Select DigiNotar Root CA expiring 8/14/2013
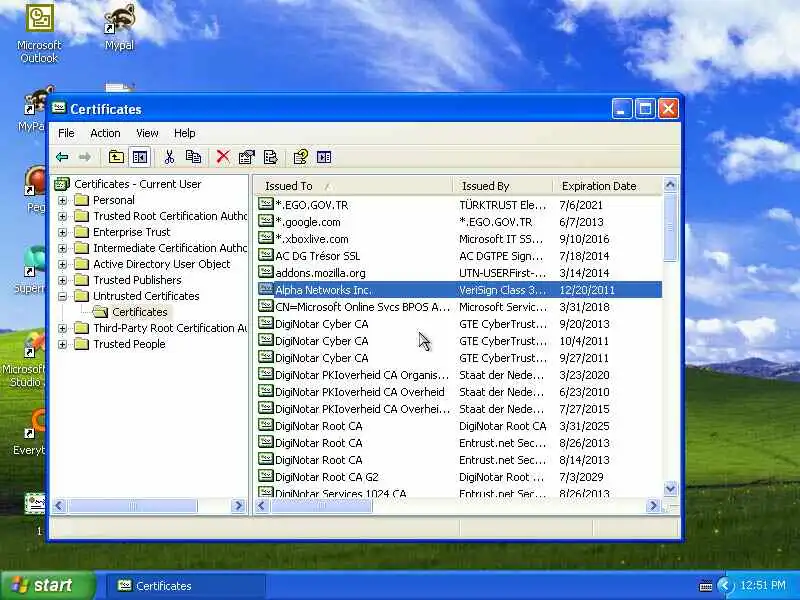This screenshot has height=600, width=800. 459,460
